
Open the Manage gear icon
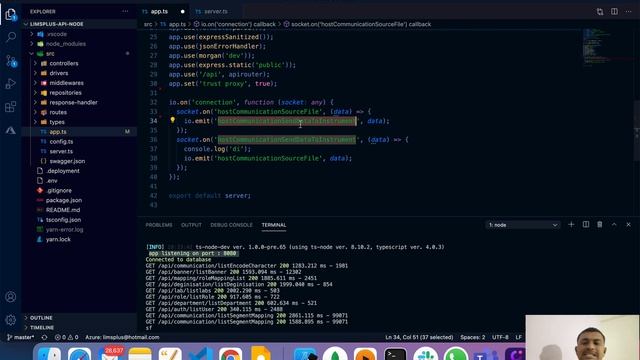point(11,320)
